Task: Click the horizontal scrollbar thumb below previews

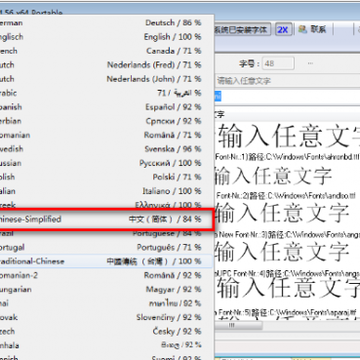Action: coord(240,325)
